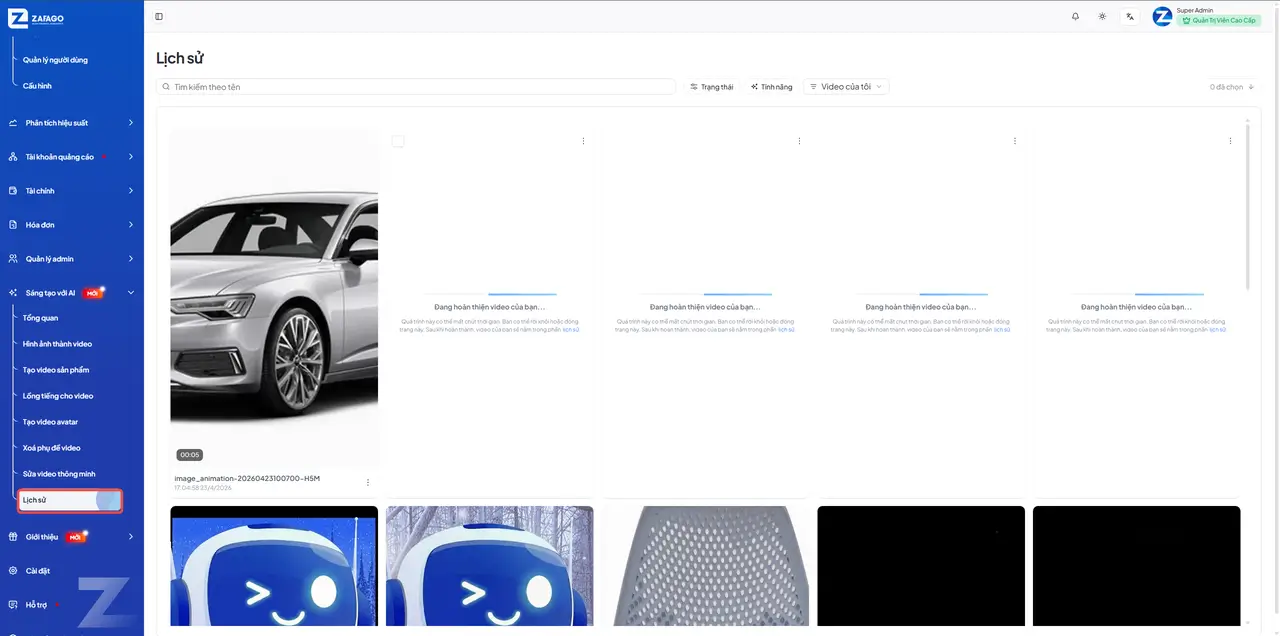Open Xoá phụ đề video

tap(52, 448)
